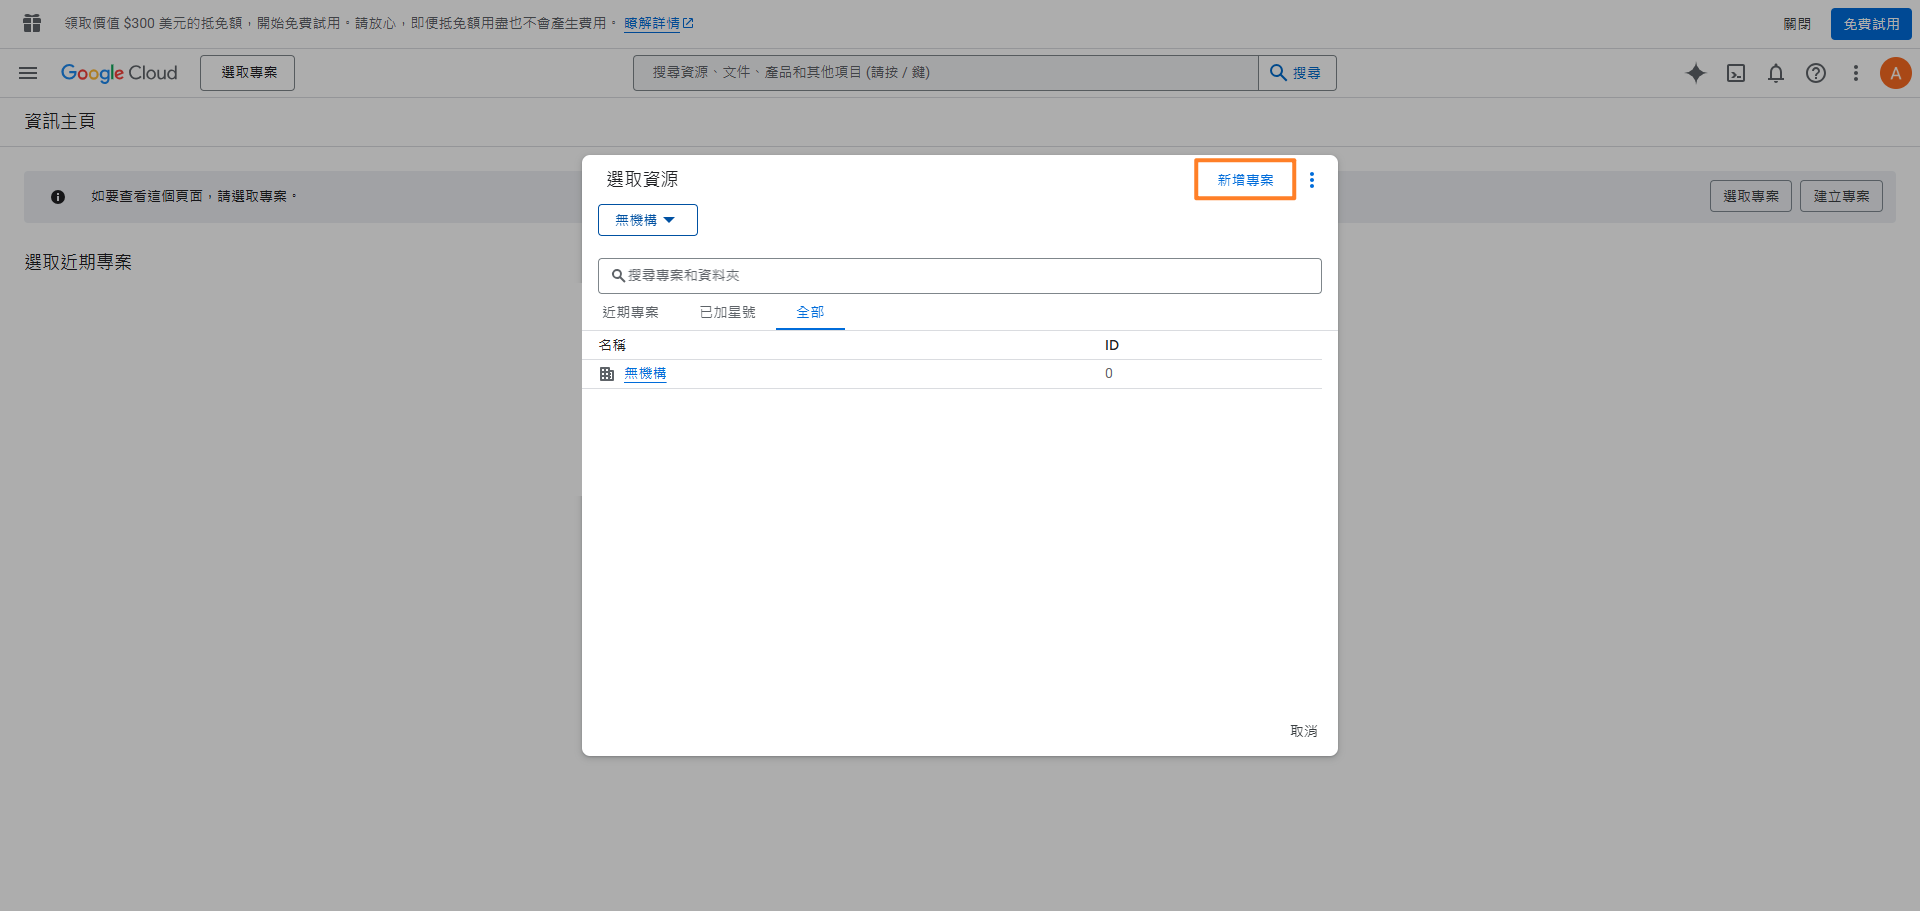Activate the Cloud Shell terminal icon
The image size is (1920, 911).
tap(1736, 73)
